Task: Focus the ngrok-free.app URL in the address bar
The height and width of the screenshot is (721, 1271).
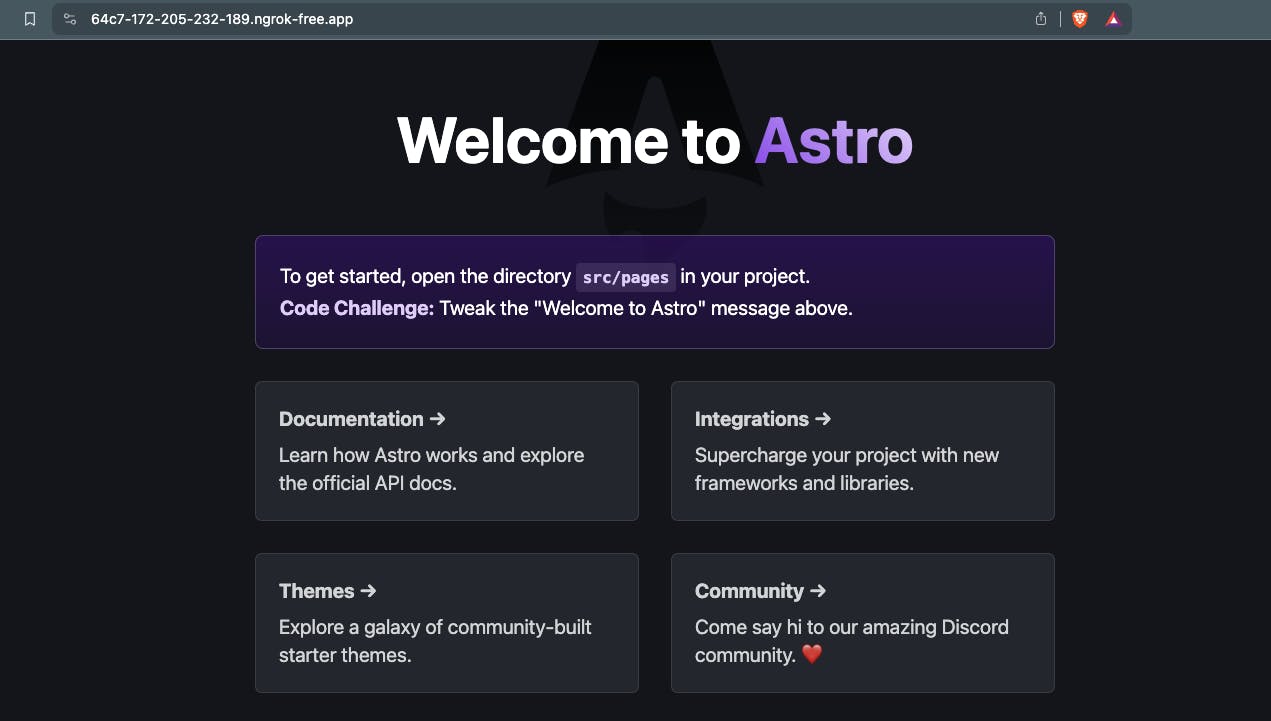Action: coord(222,19)
